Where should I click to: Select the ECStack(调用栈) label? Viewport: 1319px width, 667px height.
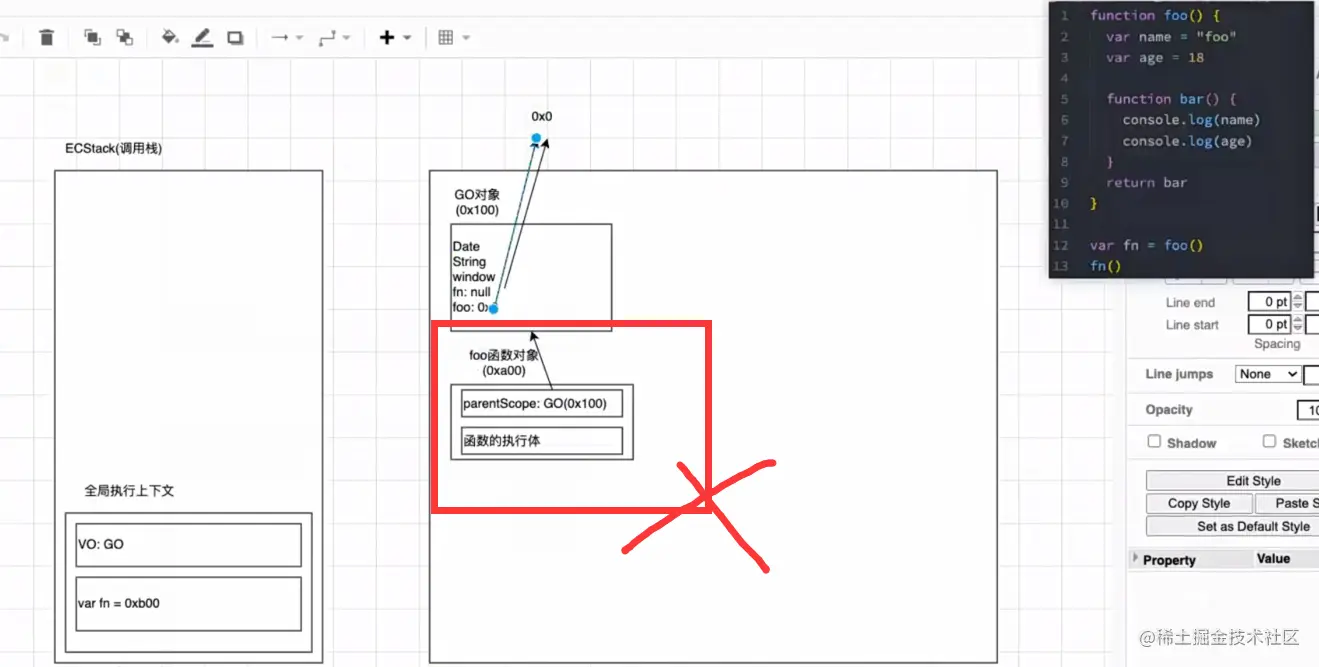pyautogui.click(x=113, y=149)
